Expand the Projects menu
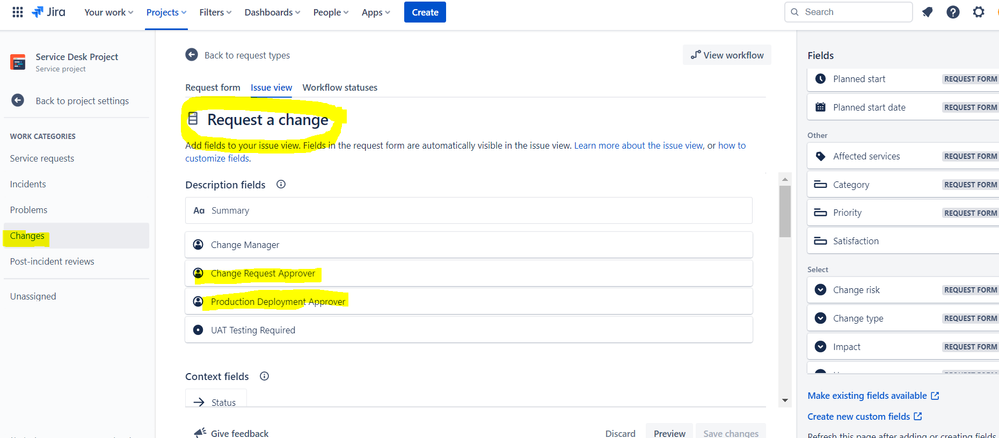Image resolution: width=999 pixels, height=438 pixels. point(166,12)
